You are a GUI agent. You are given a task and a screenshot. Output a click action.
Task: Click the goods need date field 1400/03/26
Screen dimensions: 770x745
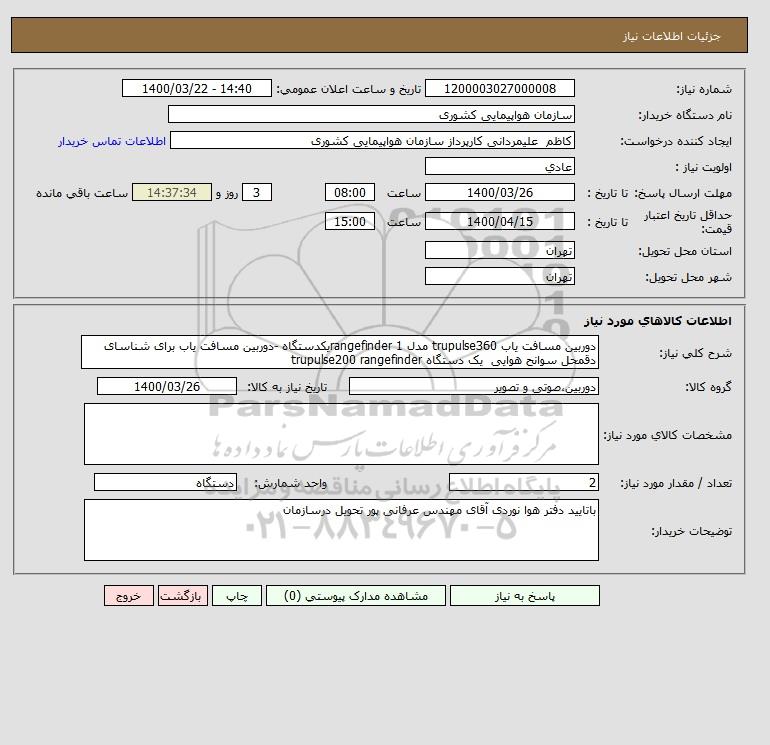(167, 386)
